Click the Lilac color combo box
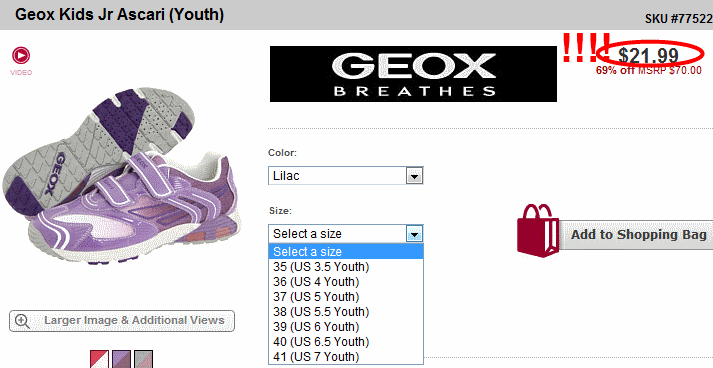 346,176
